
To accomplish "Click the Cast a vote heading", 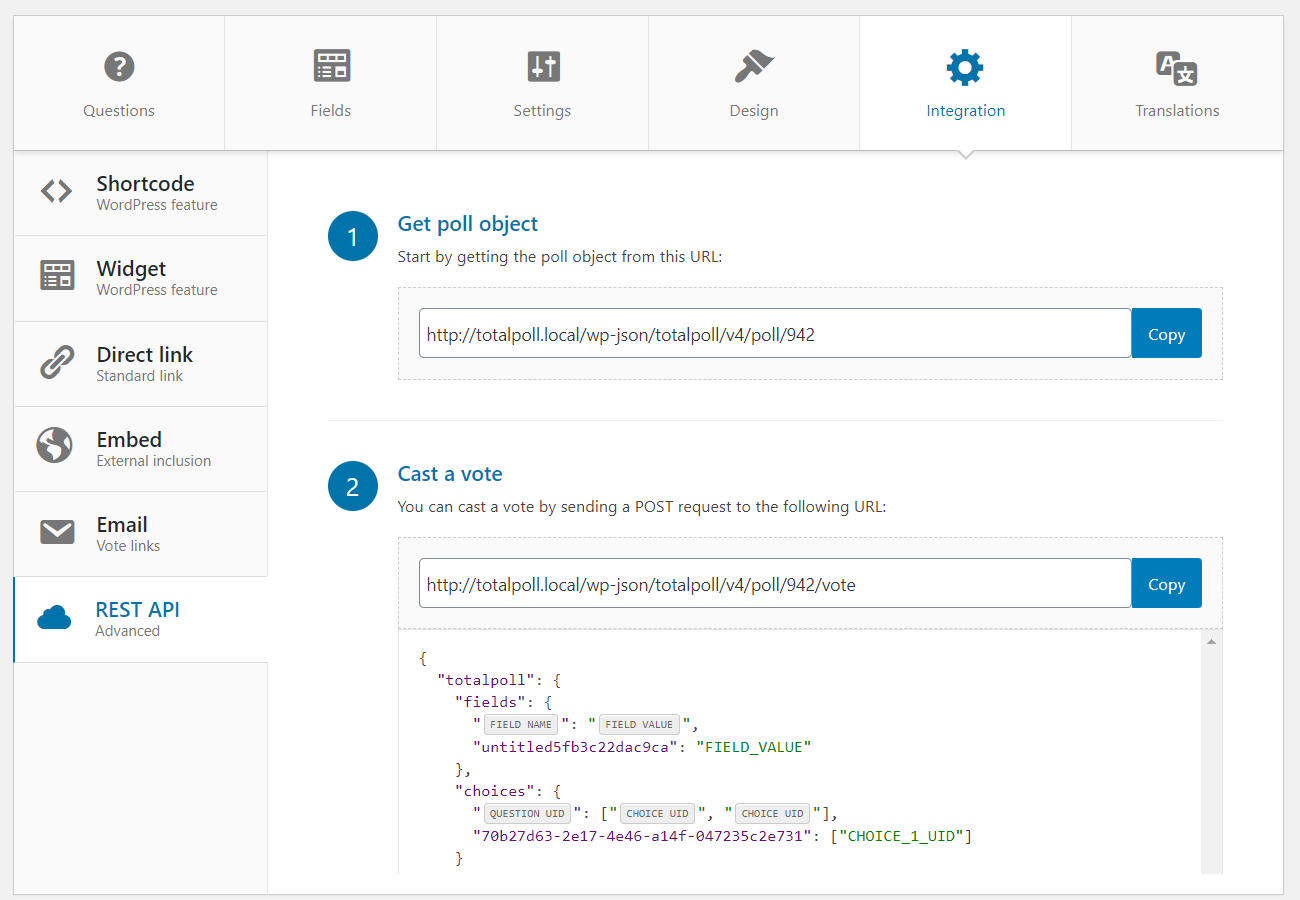I will point(450,474).
